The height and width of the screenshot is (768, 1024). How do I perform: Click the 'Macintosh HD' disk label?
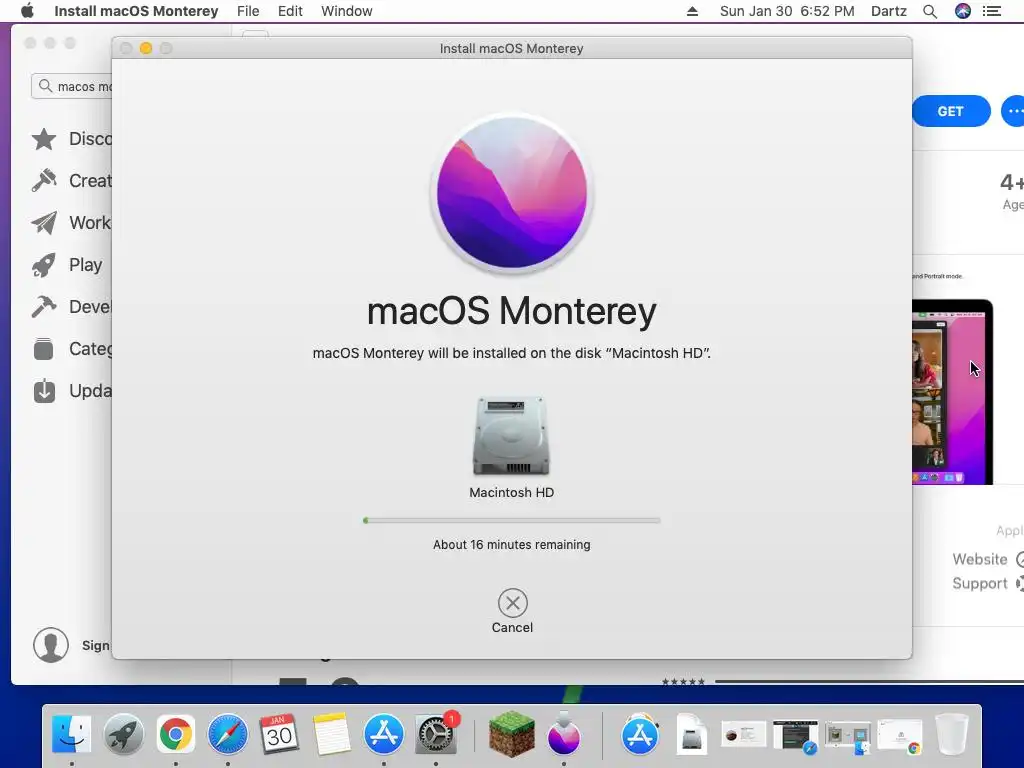pyautogui.click(x=511, y=492)
